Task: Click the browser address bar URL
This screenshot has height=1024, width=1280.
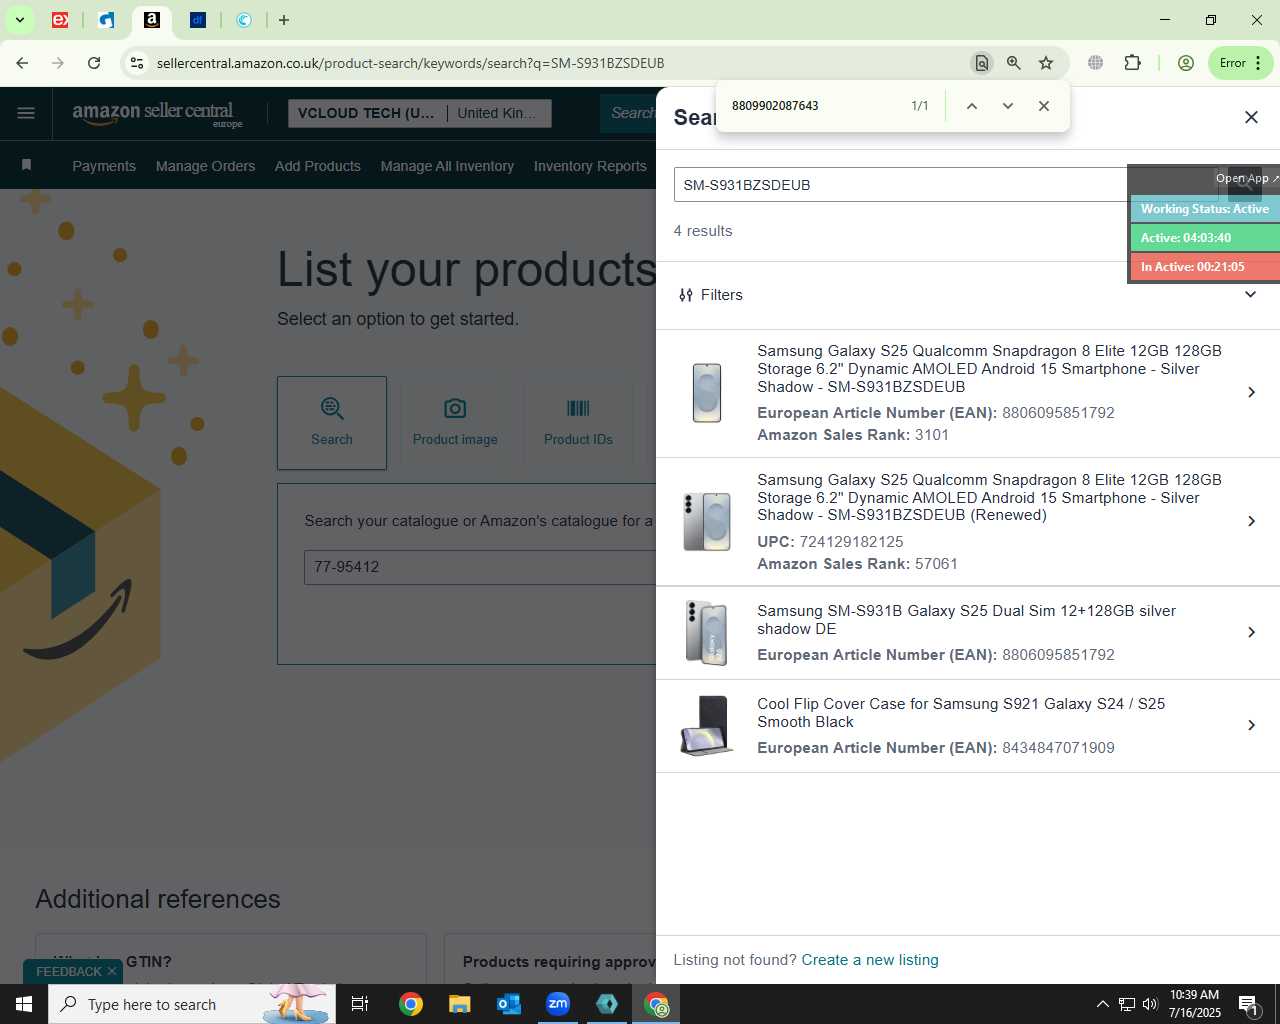Action: [x=410, y=63]
